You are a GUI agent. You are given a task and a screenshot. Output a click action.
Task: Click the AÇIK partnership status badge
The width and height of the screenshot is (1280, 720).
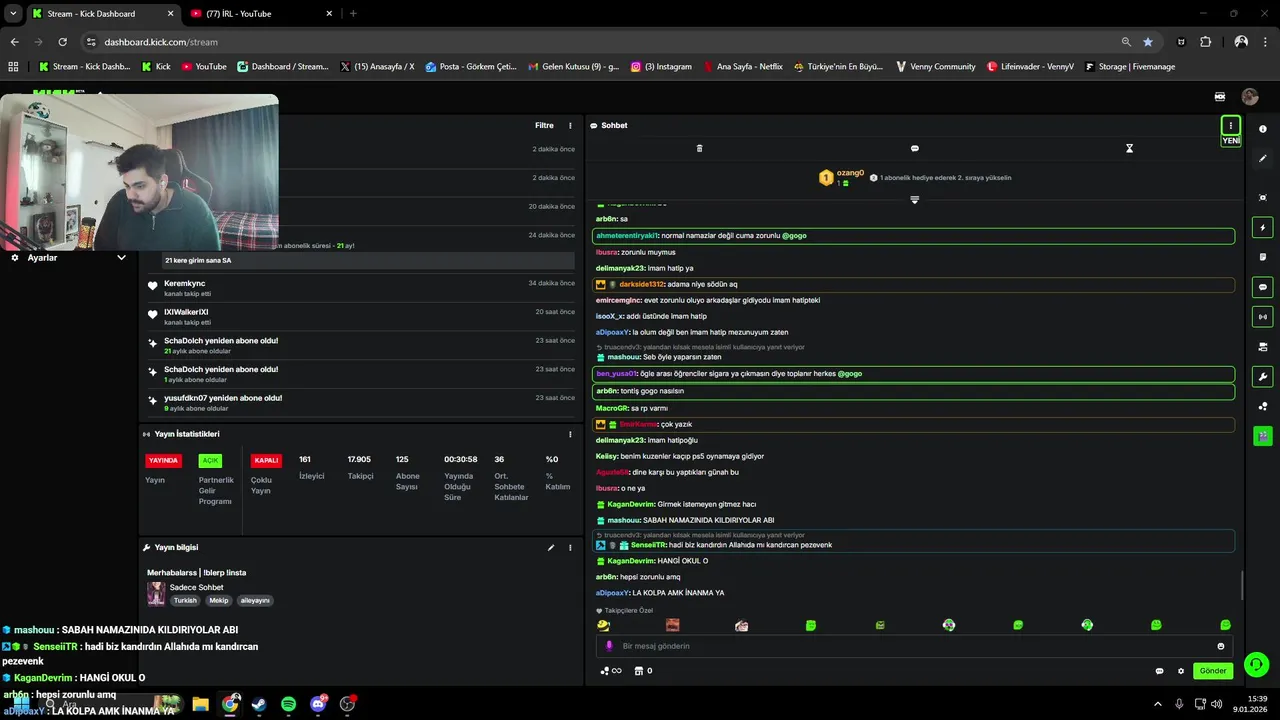[210, 461]
